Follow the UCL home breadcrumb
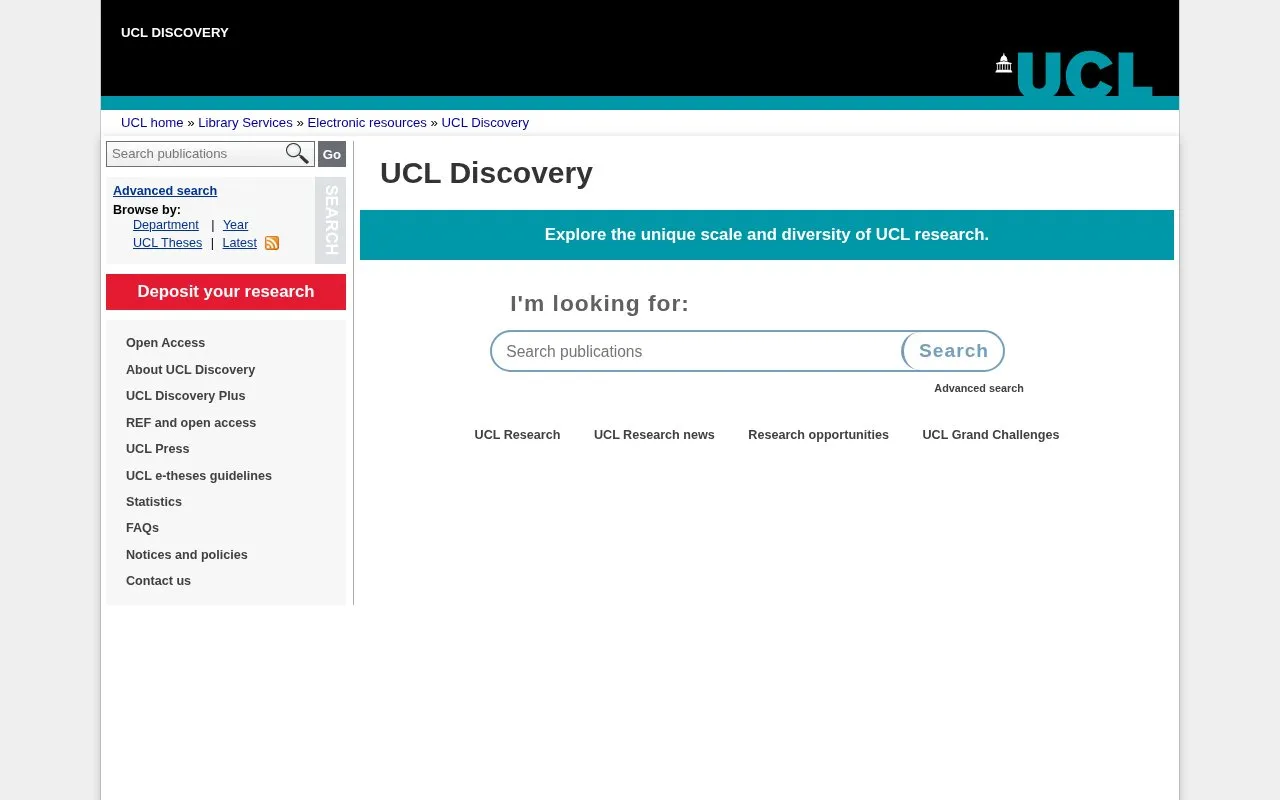 click(152, 123)
